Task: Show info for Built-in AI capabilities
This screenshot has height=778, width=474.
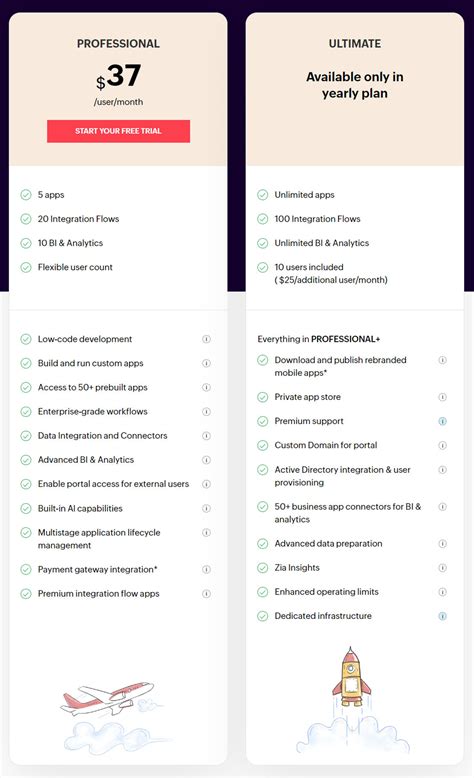Action: pos(206,509)
